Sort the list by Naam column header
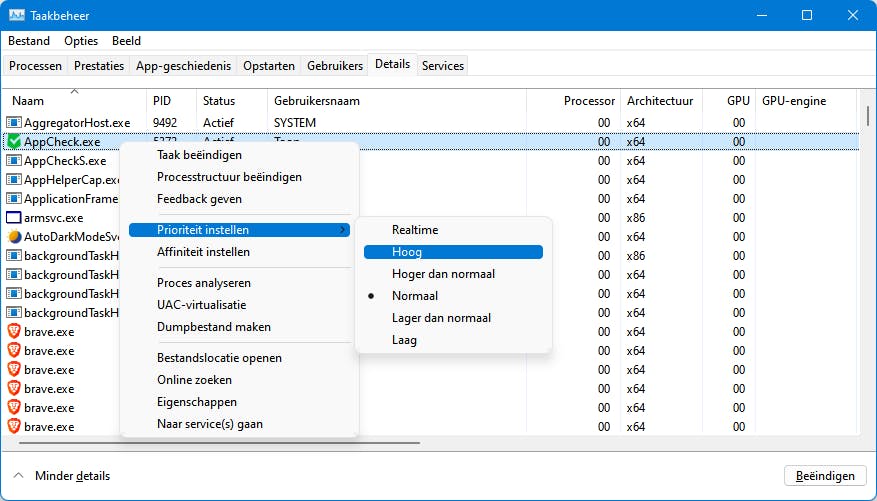The image size is (877, 501). [x=29, y=101]
